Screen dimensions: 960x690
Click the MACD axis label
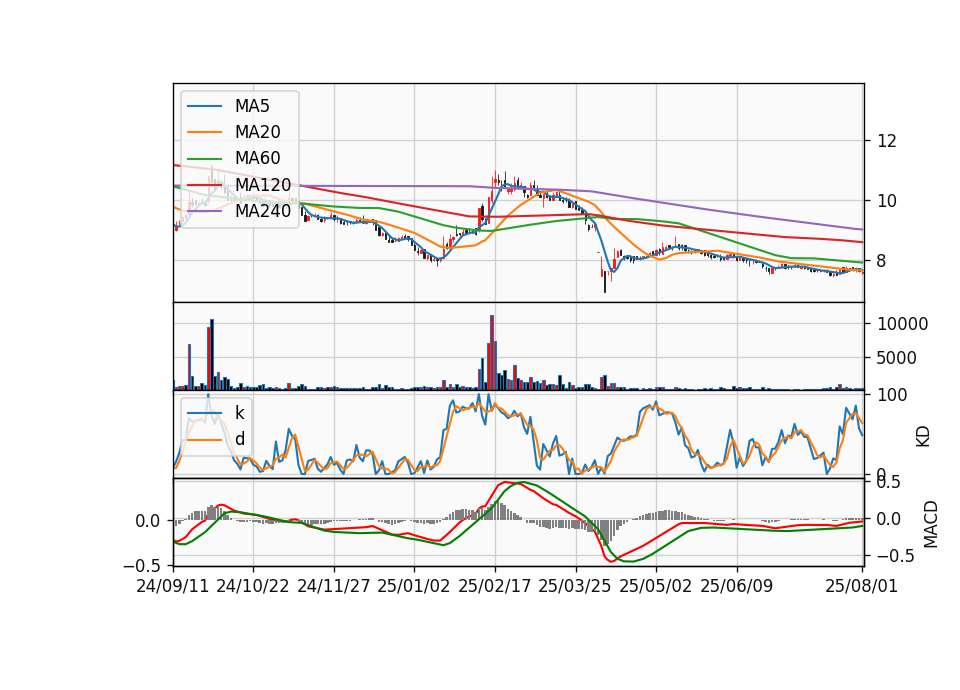point(931,524)
